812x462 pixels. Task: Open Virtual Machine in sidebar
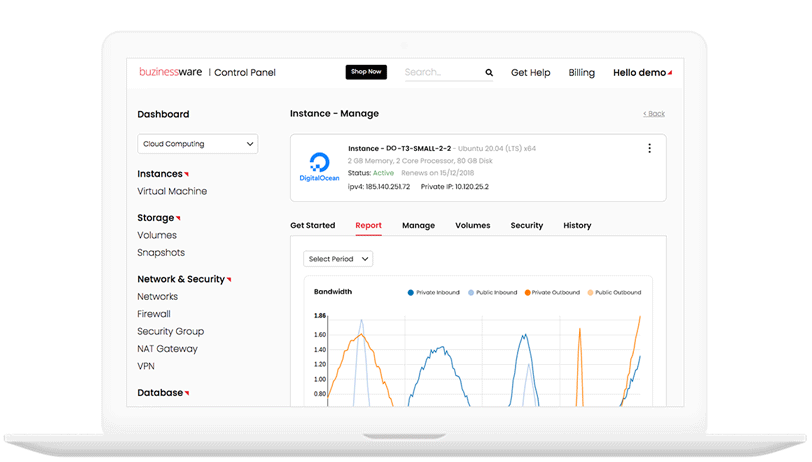(x=172, y=191)
